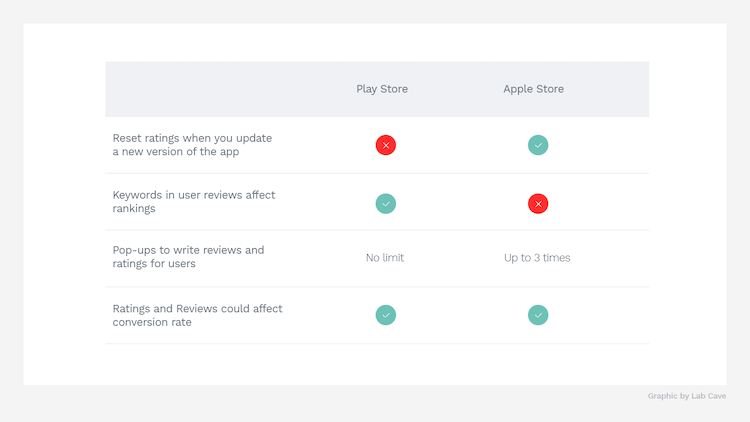Screen dimensions: 750x422
Task: Select the Play Store column header
Action: (382, 89)
